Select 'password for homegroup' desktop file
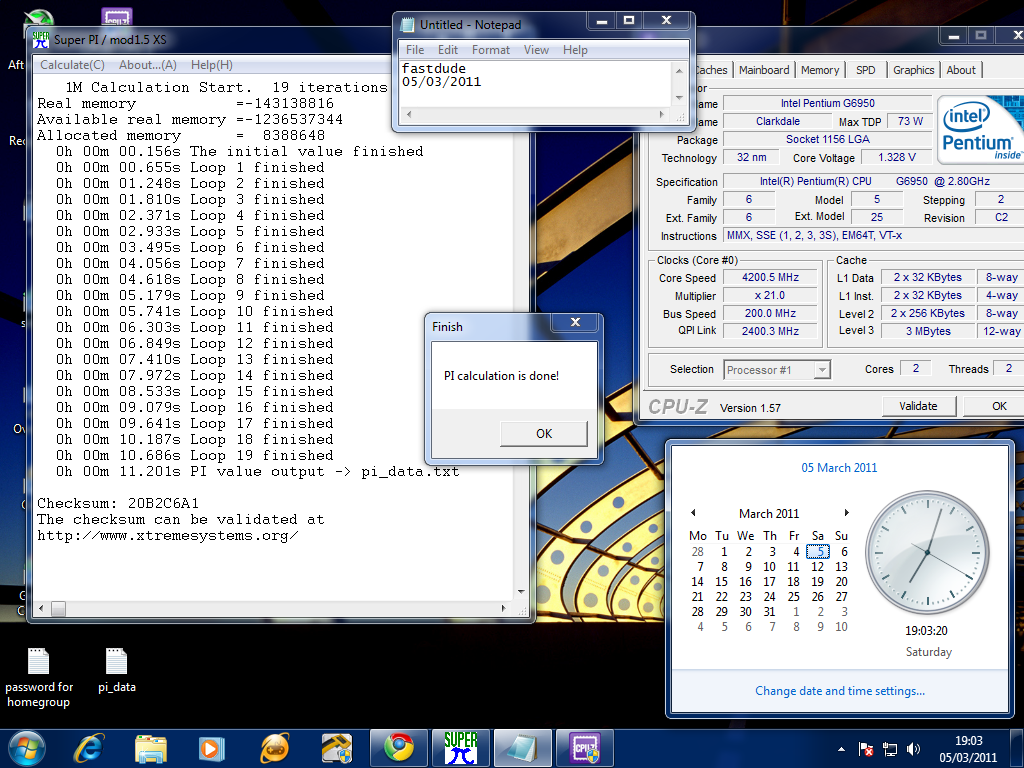1024x768 pixels. pyautogui.click(x=39, y=678)
